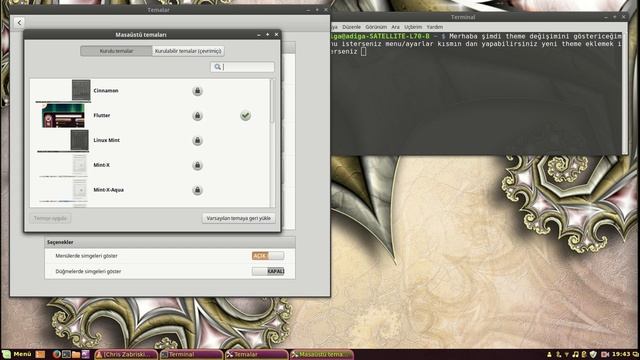Click the 'Mint-X-Aqua' theme name
The height and width of the screenshot is (360, 640).
click(108, 190)
